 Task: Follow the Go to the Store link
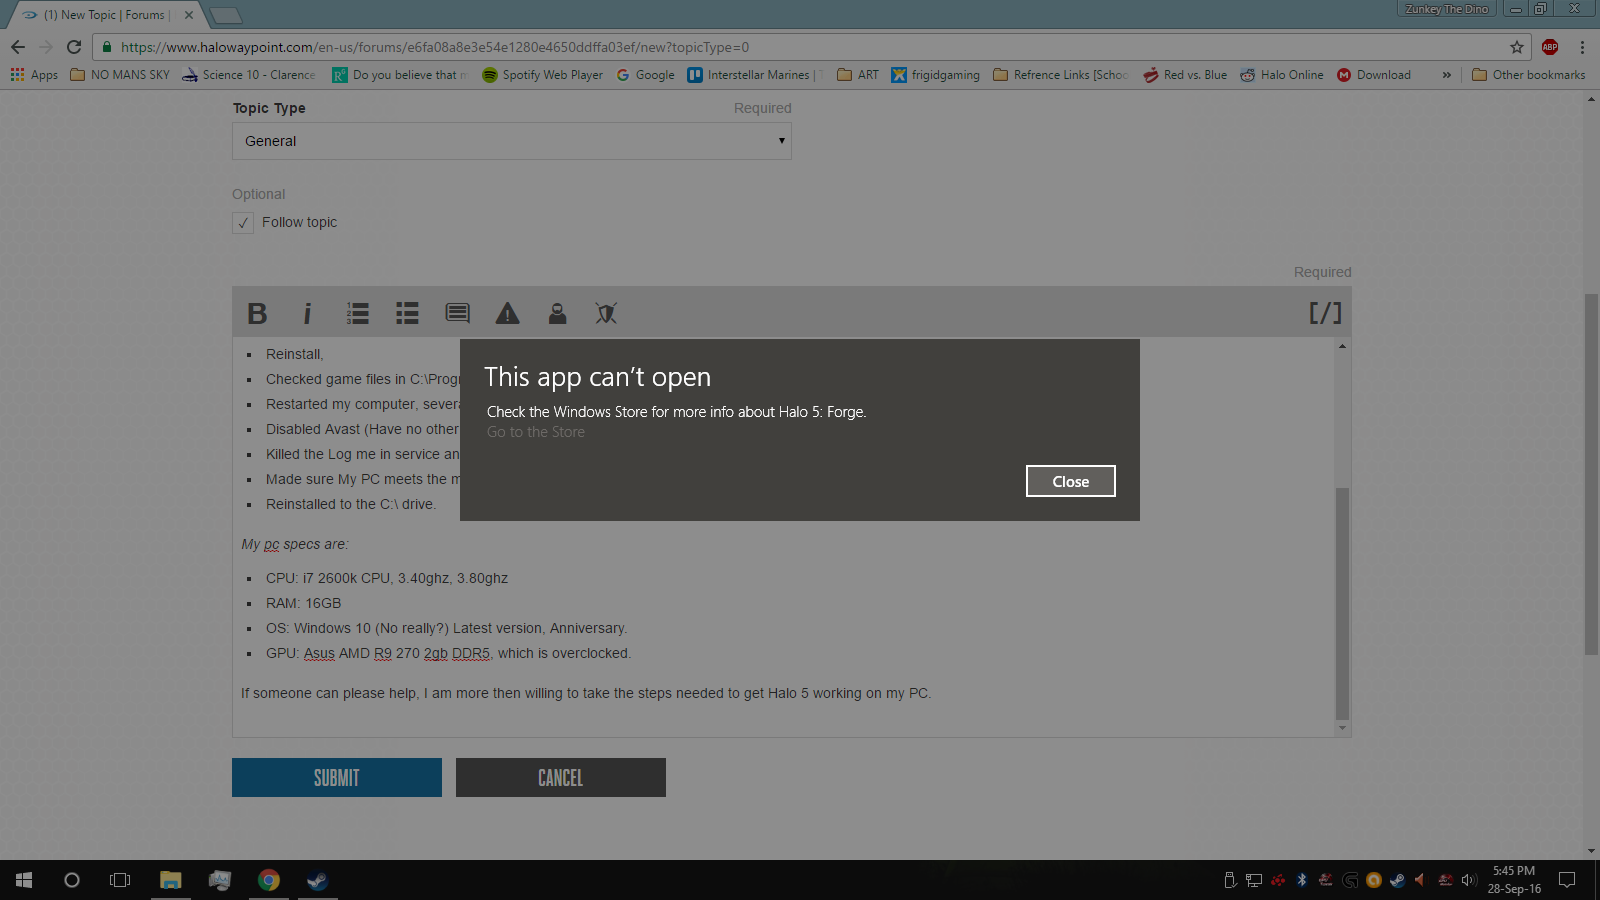(x=536, y=432)
